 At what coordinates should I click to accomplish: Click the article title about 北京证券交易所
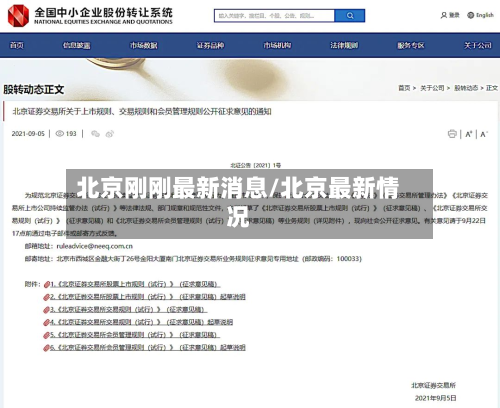pos(142,112)
